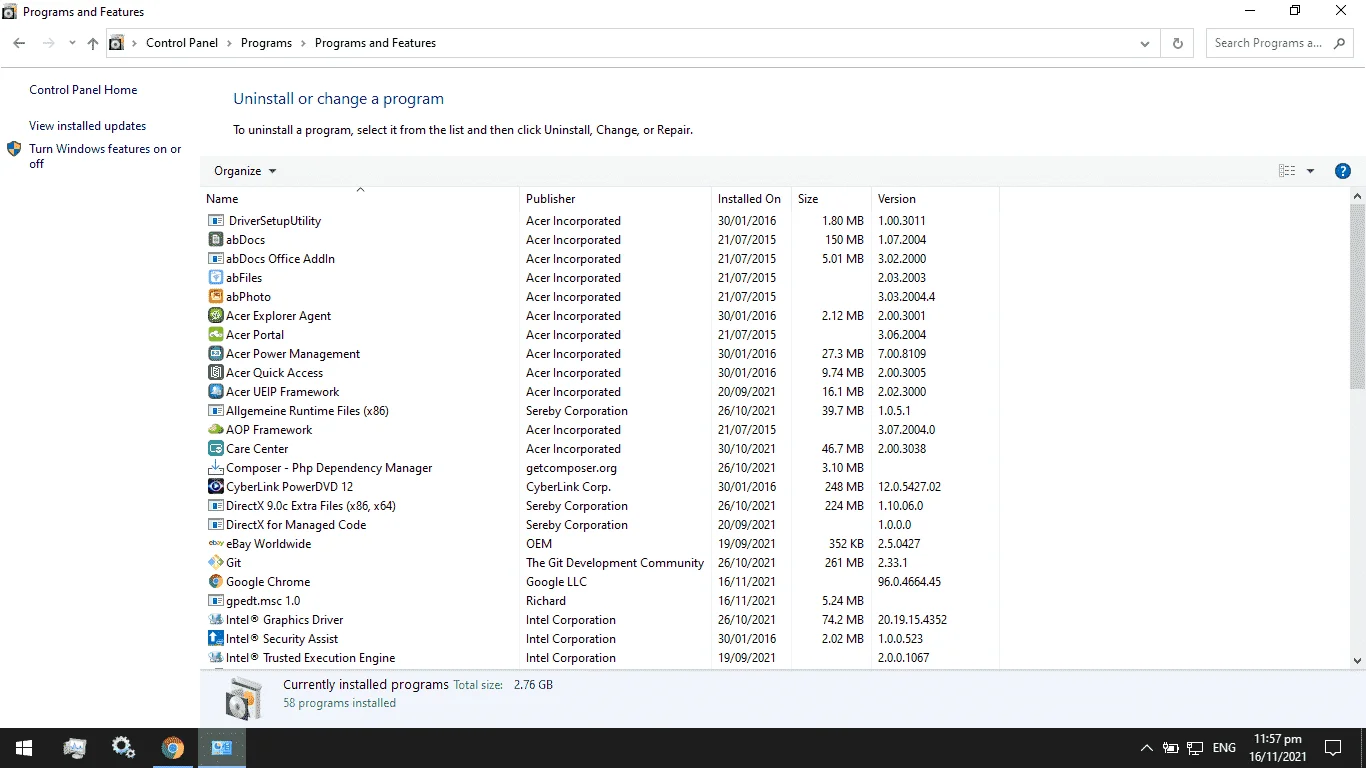Click the eBay Worldwide icon
The width and height of the screenshot is (1366, 768).
point(215,544)
